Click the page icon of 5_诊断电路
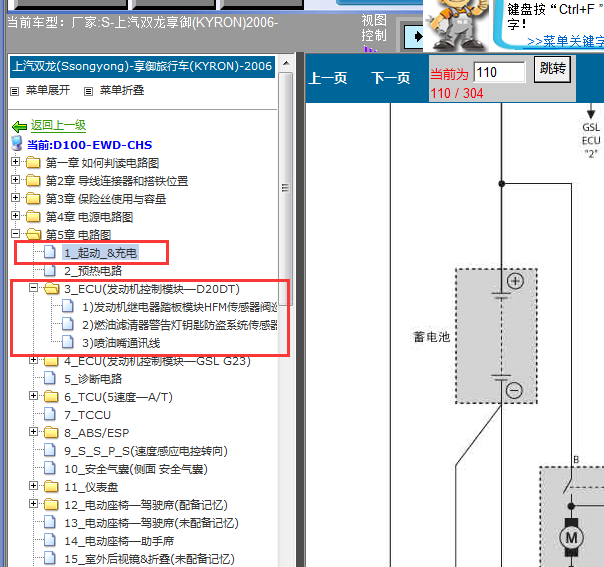This screenshot has width=604, height=567. point(50,378)
